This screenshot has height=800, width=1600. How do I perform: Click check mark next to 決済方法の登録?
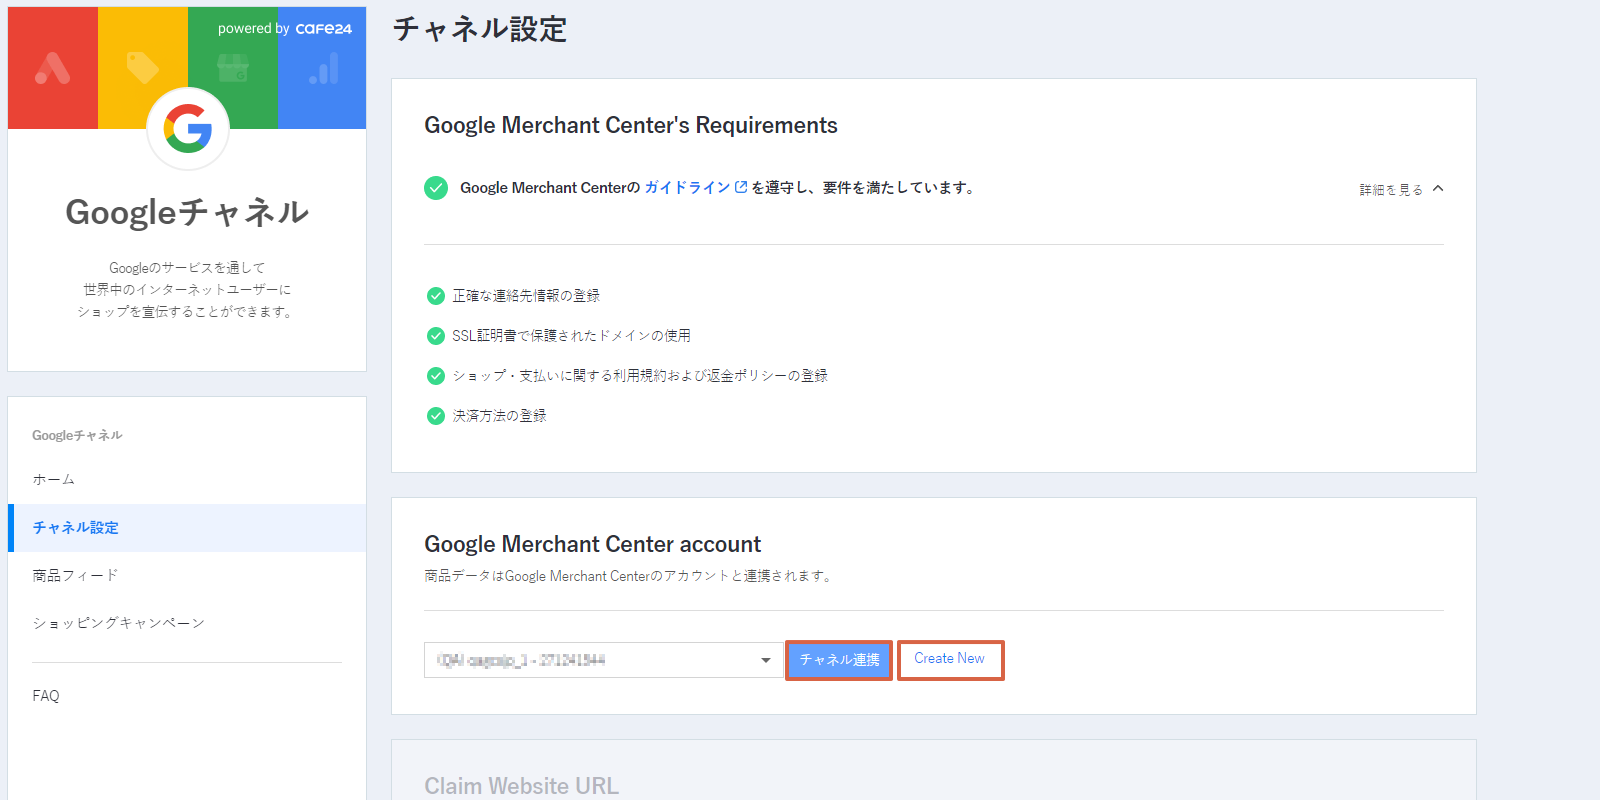pos(436,416)
